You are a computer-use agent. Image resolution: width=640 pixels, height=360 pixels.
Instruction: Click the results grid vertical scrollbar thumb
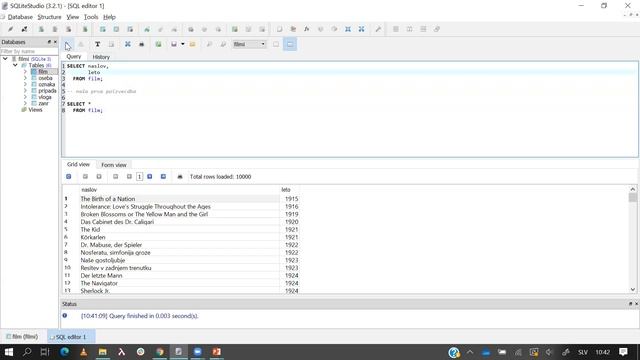click(633, 198)
